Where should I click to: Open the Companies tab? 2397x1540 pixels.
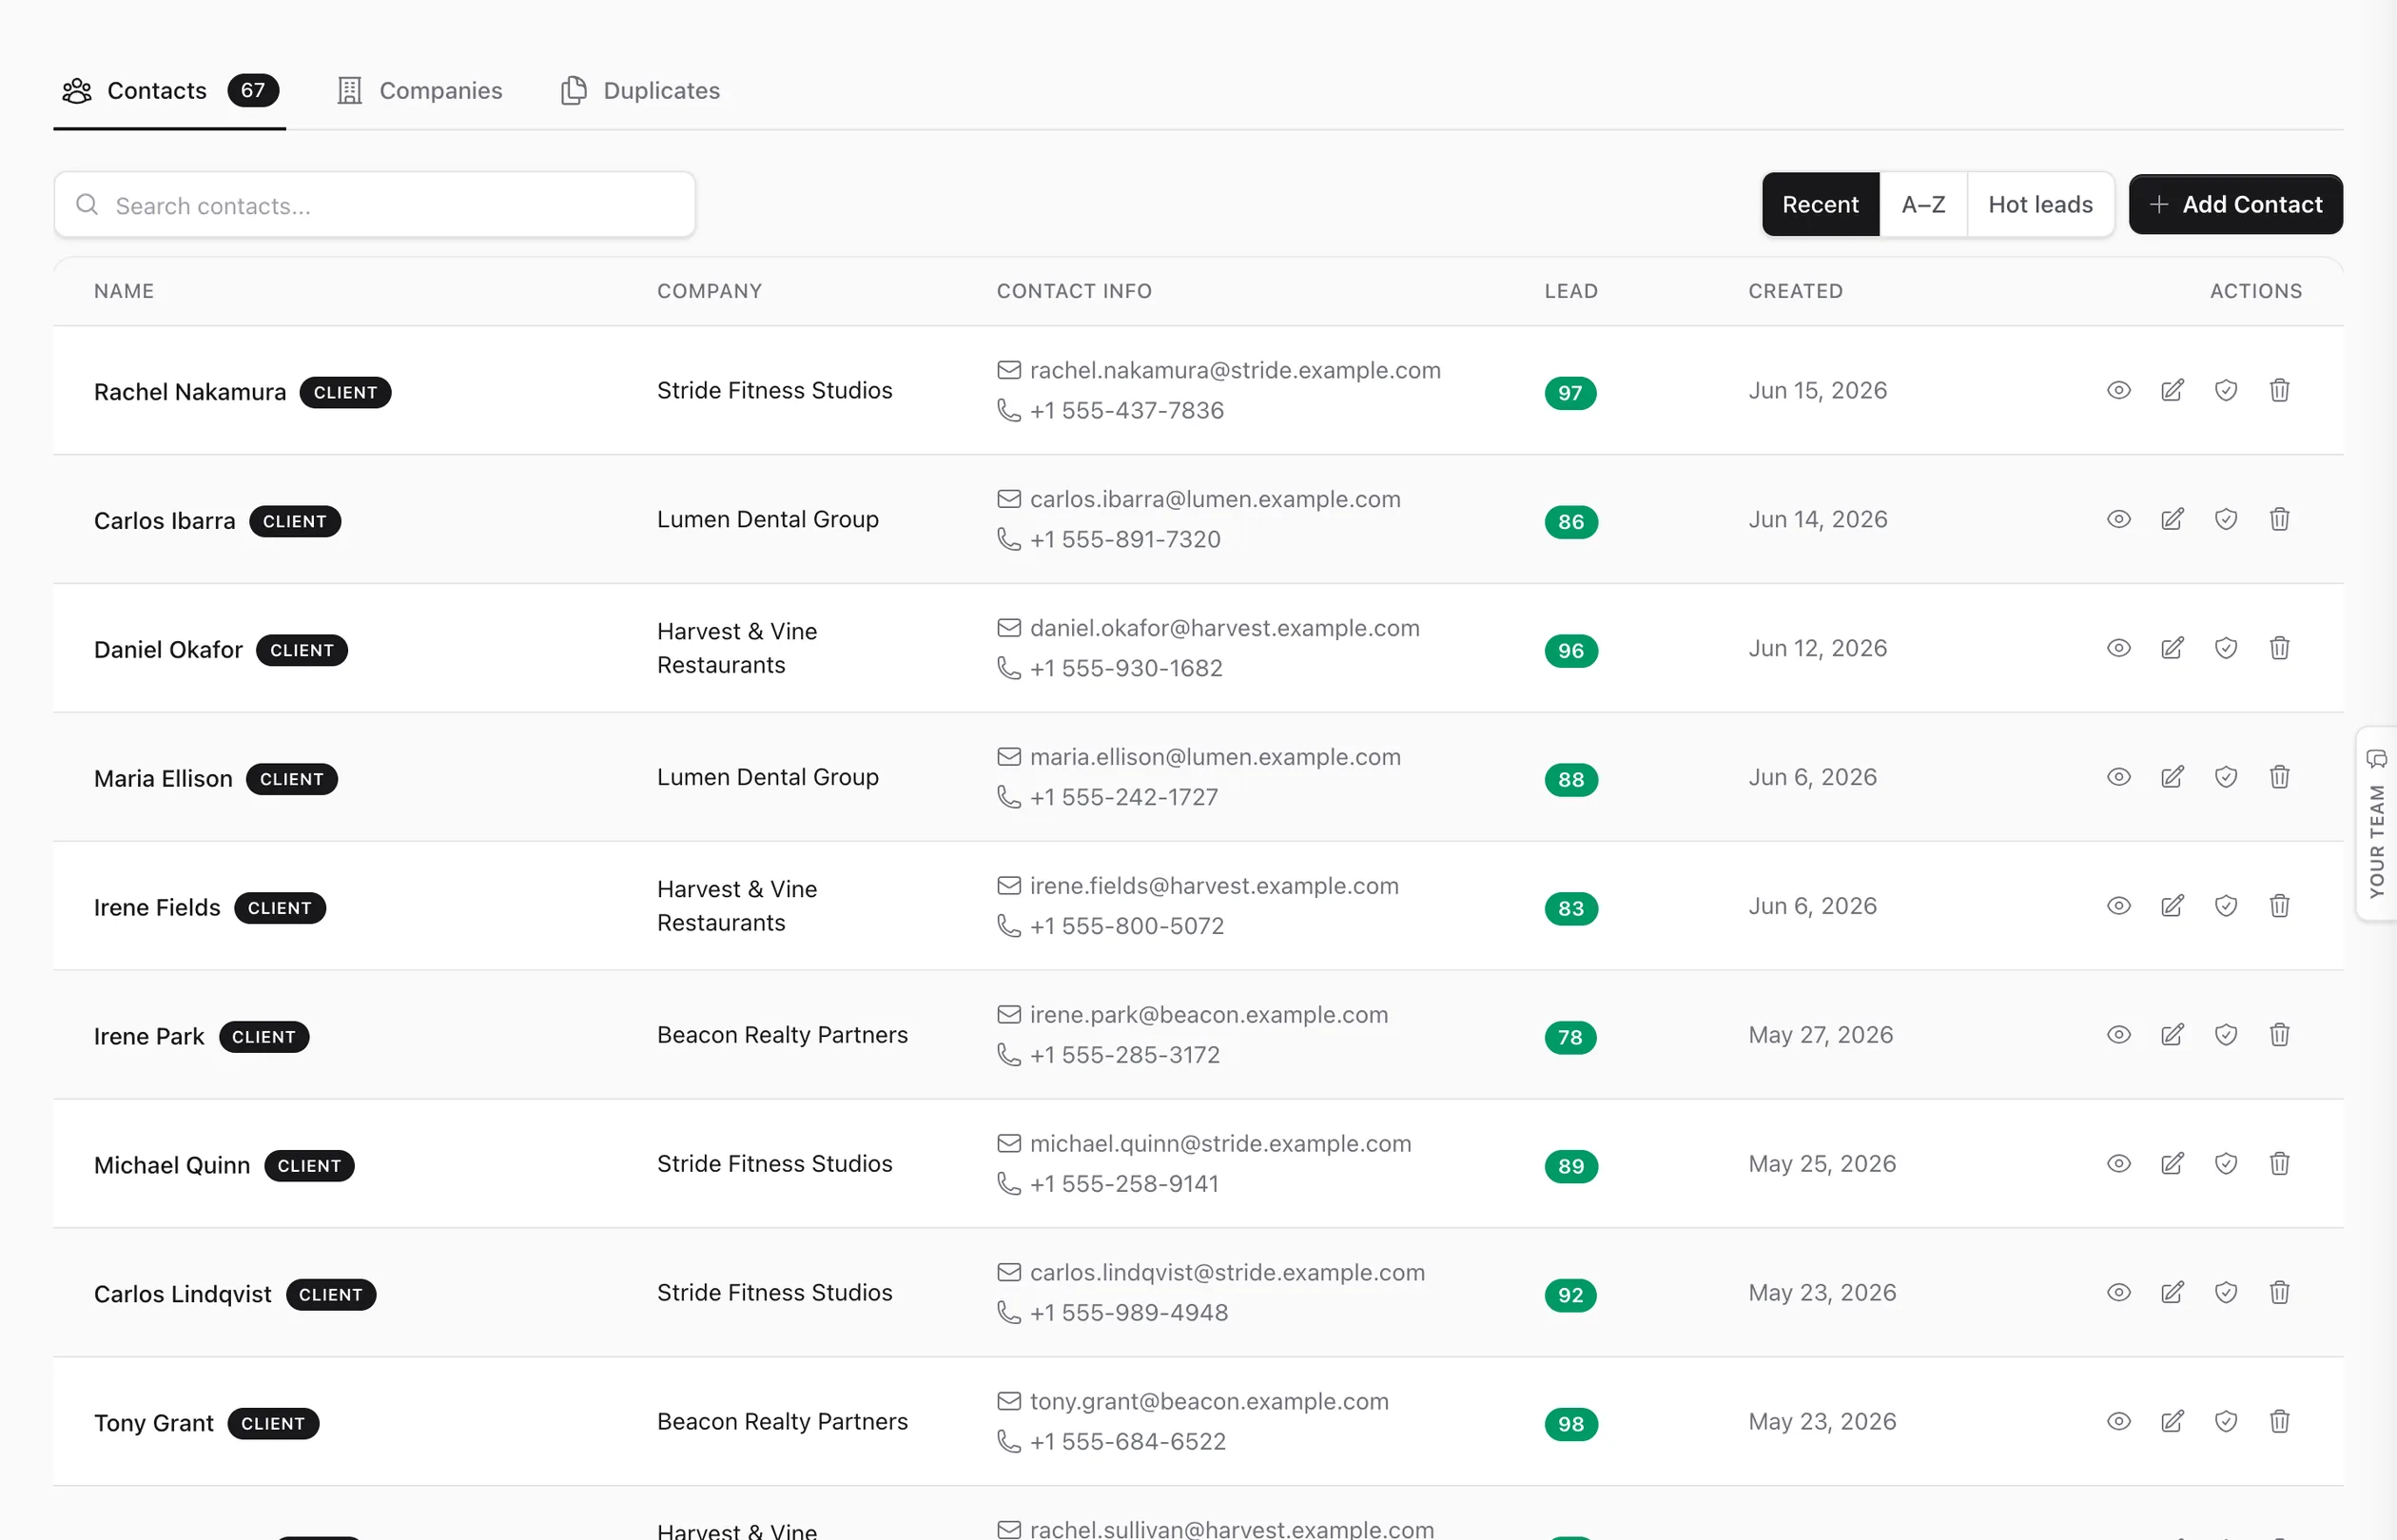click(x=420, y=91)
